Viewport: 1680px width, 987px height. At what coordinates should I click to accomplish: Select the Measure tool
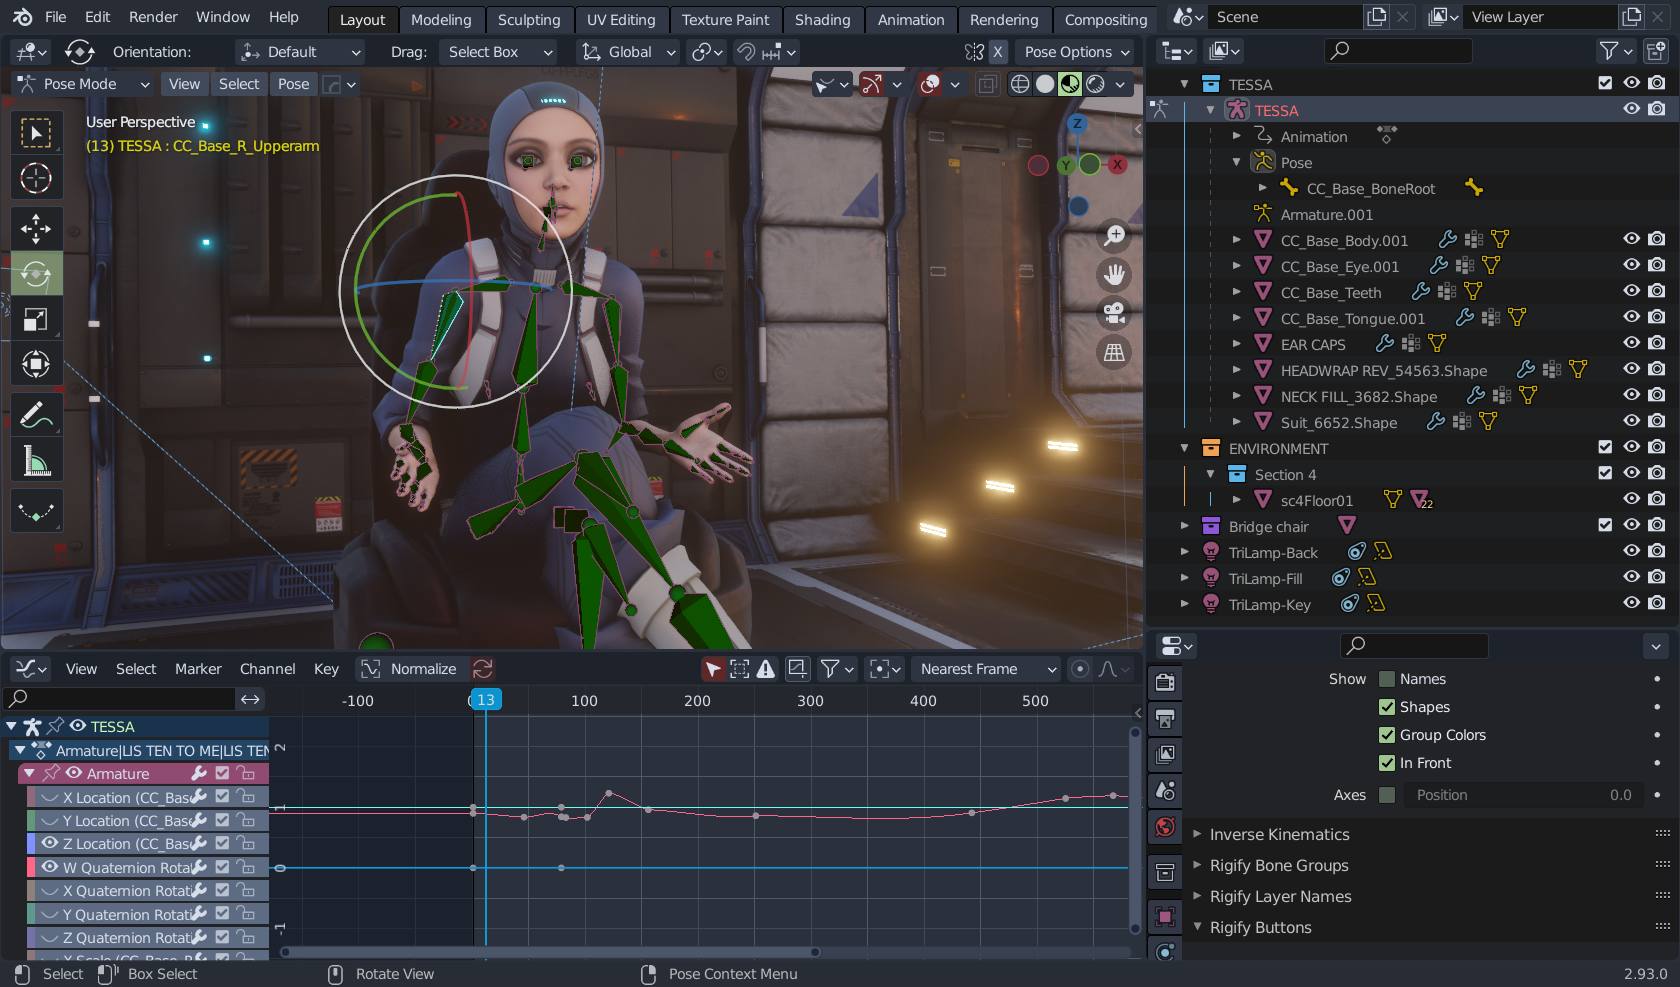tap(36, 460)
